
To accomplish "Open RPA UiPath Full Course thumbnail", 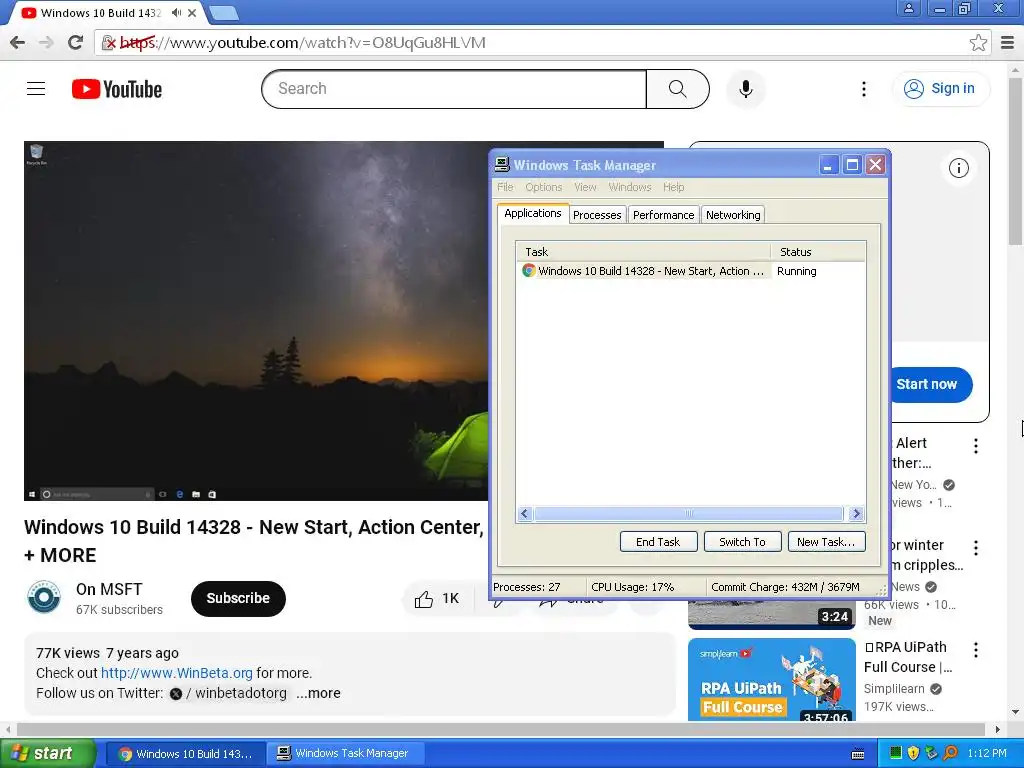I will tap(772, 680).
